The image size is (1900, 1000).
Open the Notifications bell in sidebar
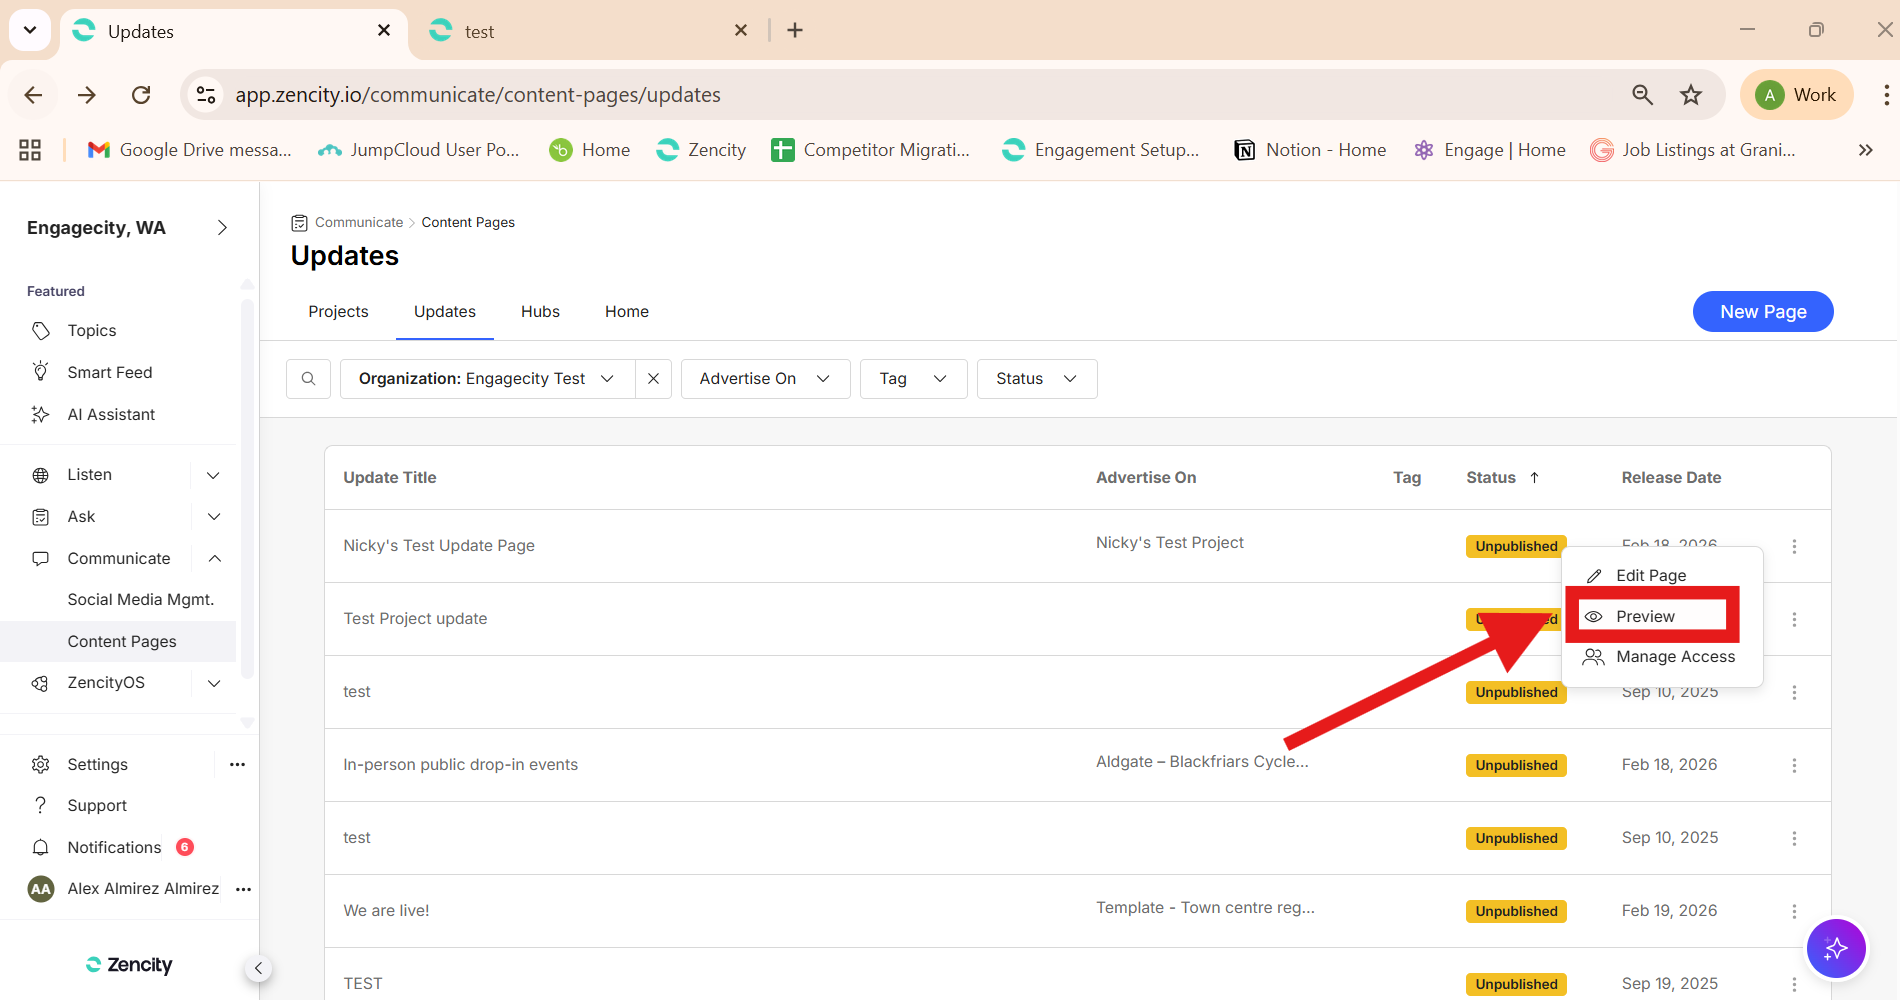coord(41,847)
